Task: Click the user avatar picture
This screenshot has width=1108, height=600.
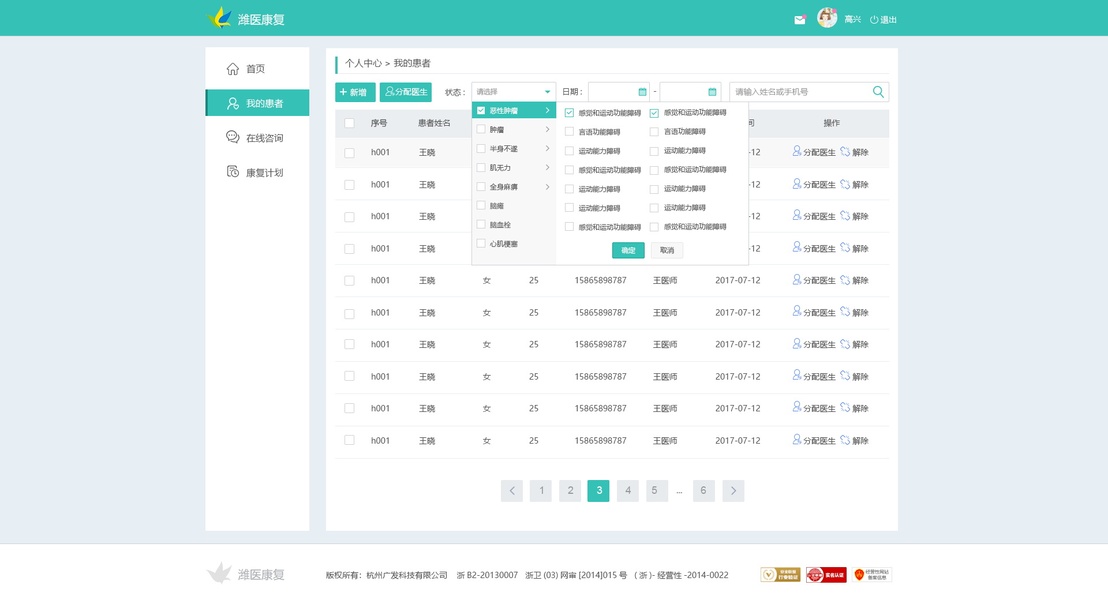Action: pos(827,18)
